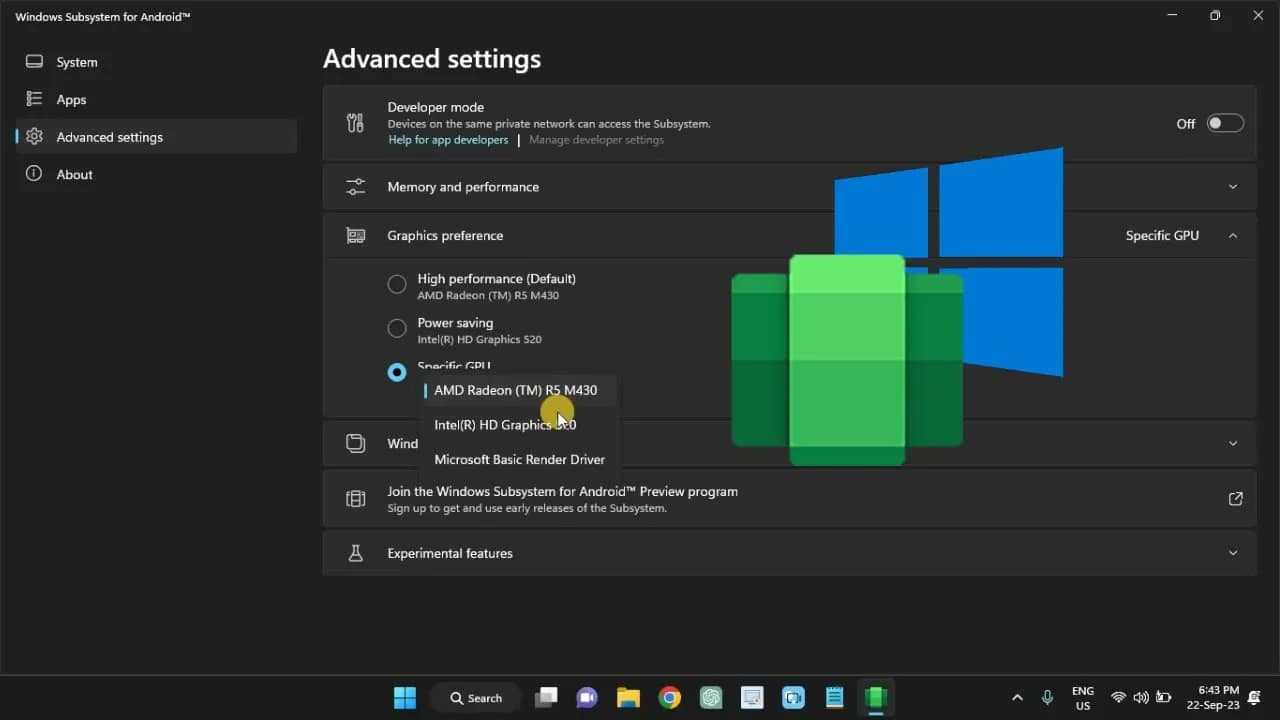
Task: Open the Preview program external link button
Action: point(1235,498)
